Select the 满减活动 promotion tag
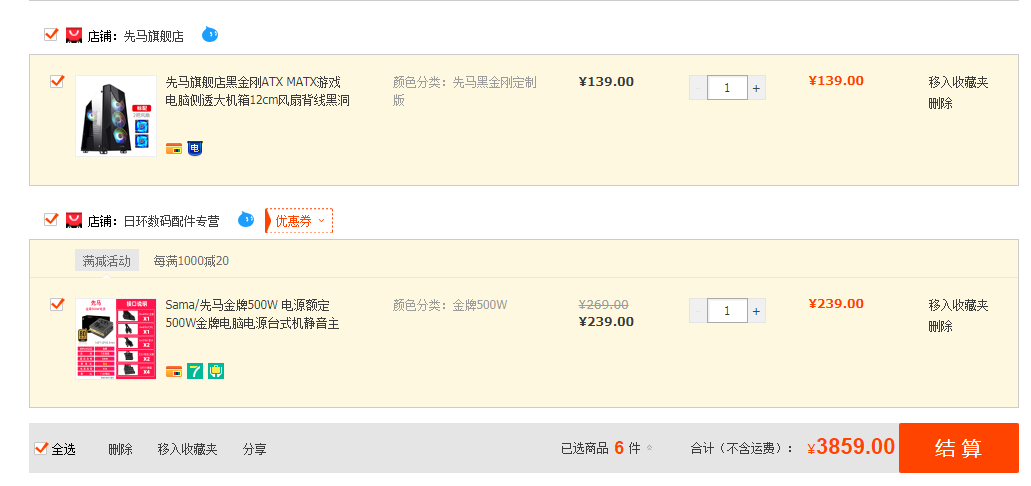Screen dimensions: 1031x486 [107, 260]
